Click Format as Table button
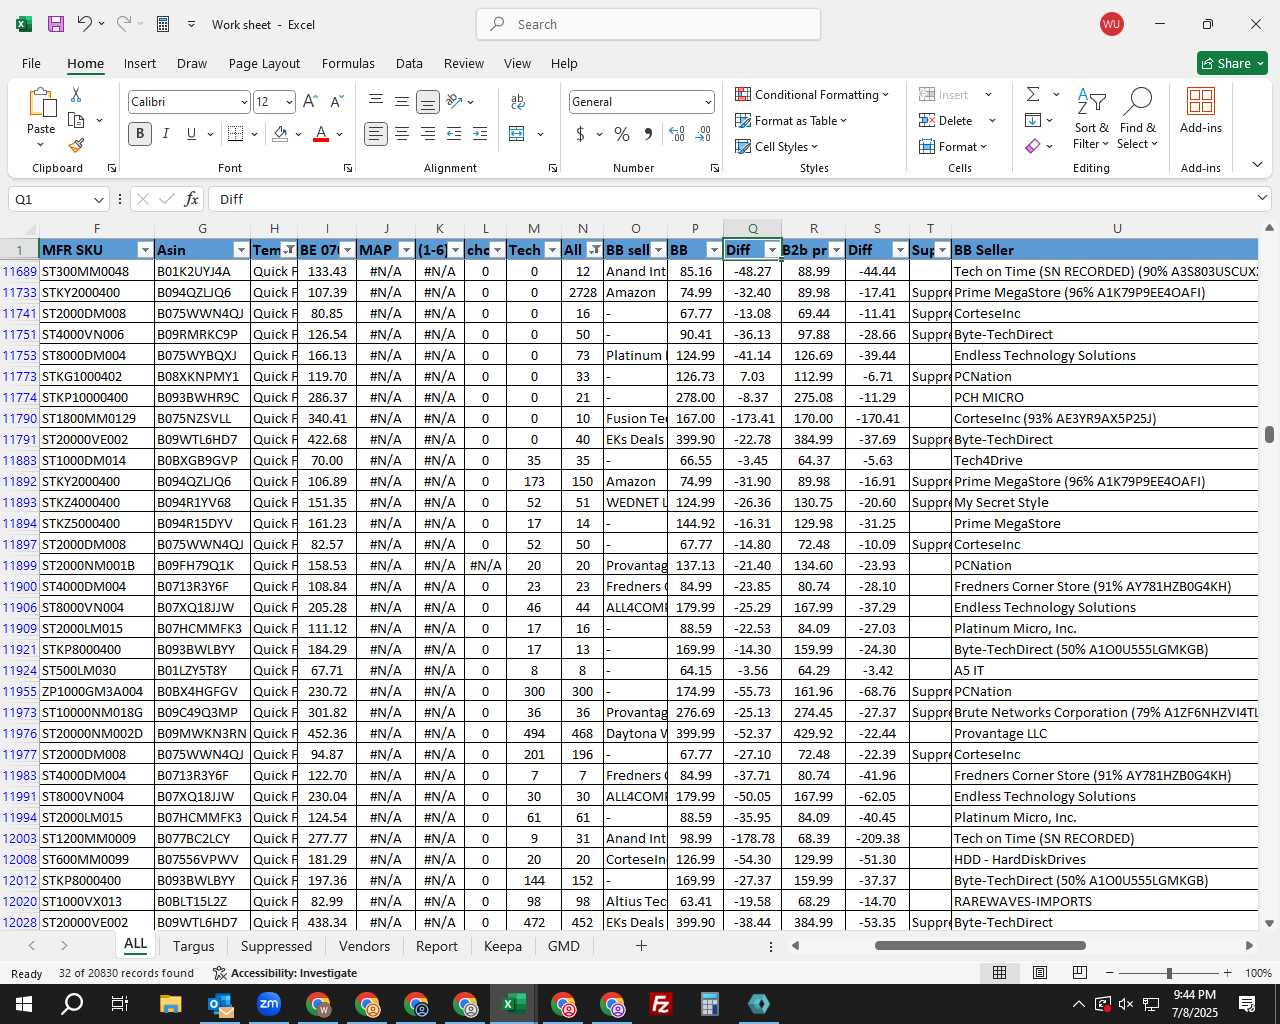Screen dimensions: 1280x1024 click(791, 120)
